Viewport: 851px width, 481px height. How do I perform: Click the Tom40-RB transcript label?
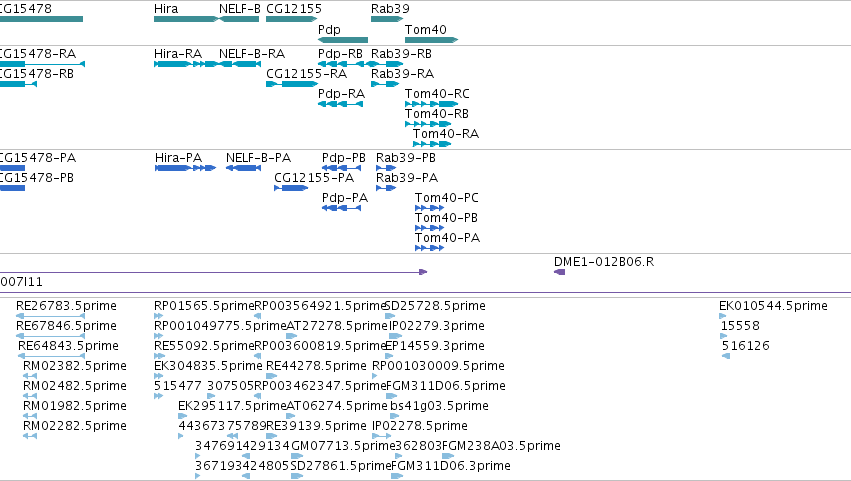(x=437, y=114)
